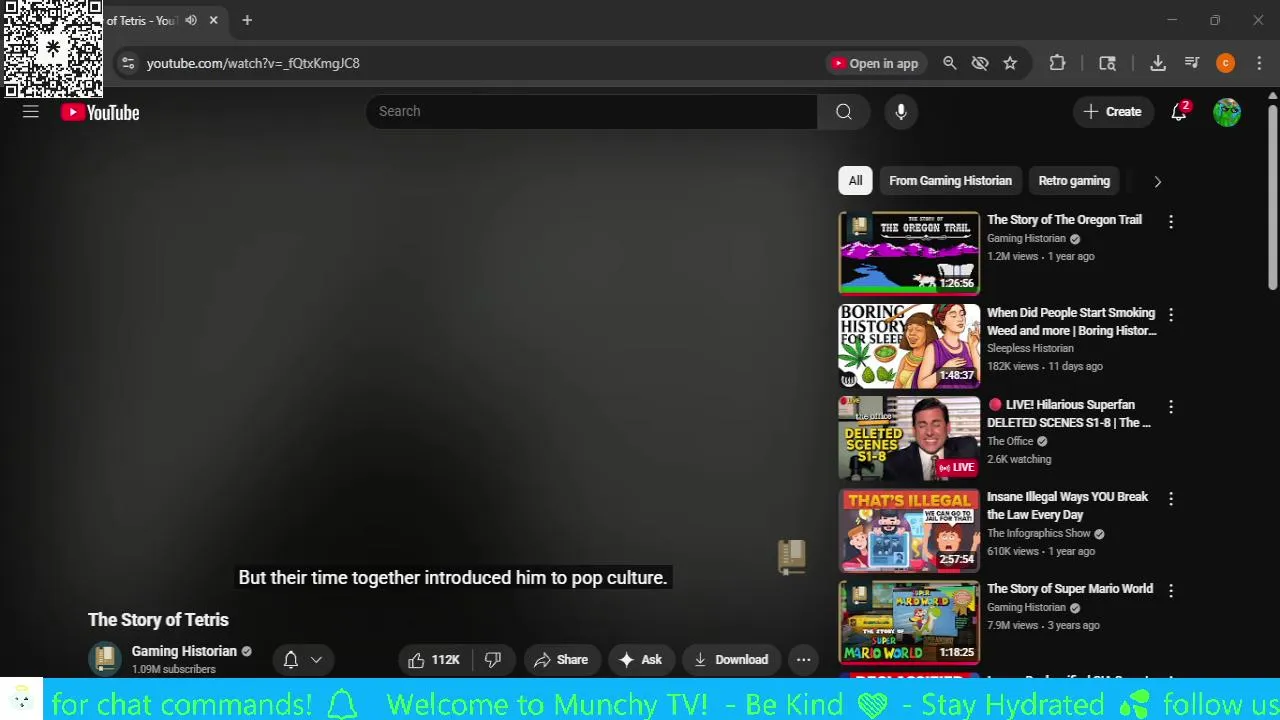This screenshot has width=1280, height=720.
Task: Expand the subscription notification chevron dropdown
Action: coord(316,659)
